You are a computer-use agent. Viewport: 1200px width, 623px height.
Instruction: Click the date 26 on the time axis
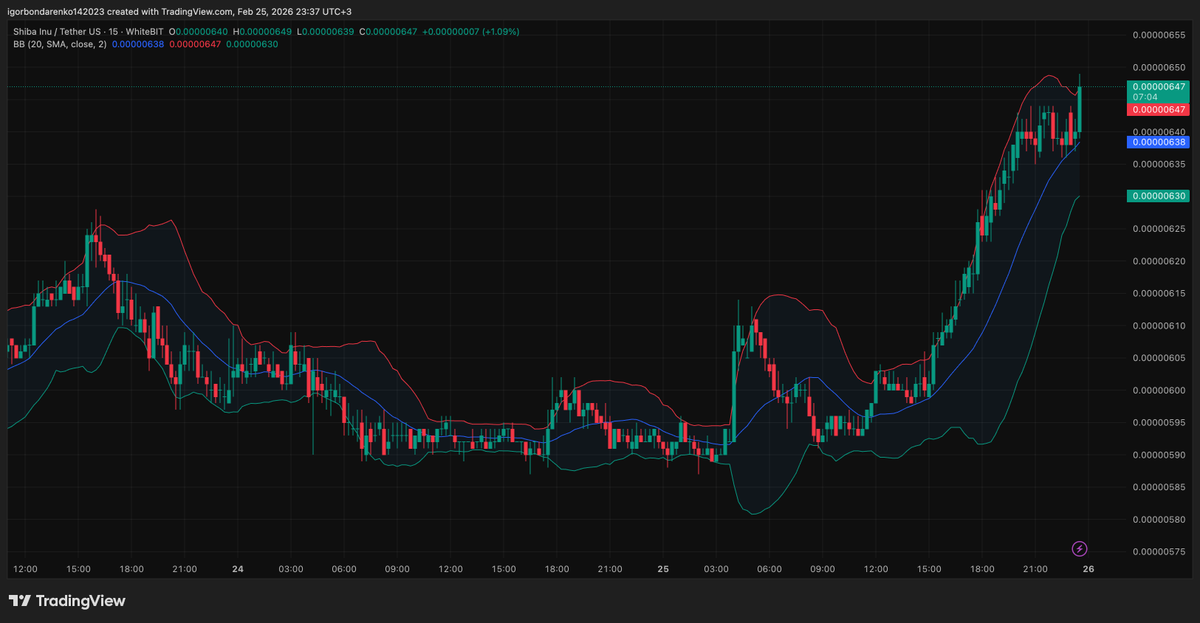click(1090, 568)
